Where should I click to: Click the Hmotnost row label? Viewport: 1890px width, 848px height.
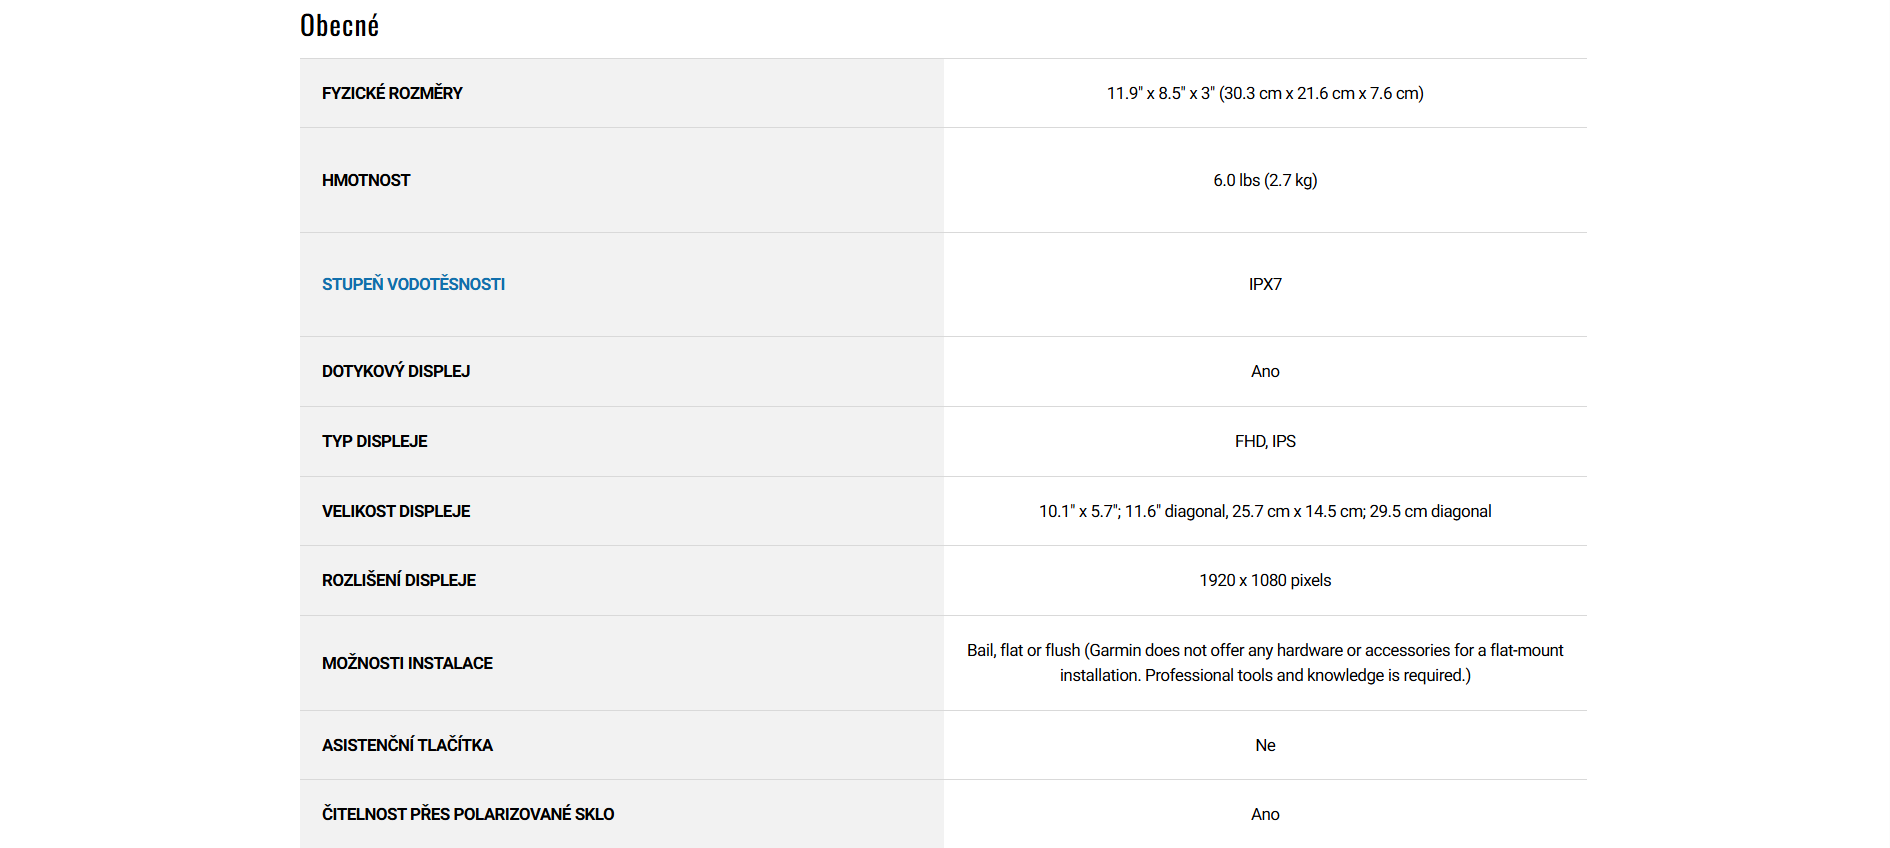pos(366,180)
